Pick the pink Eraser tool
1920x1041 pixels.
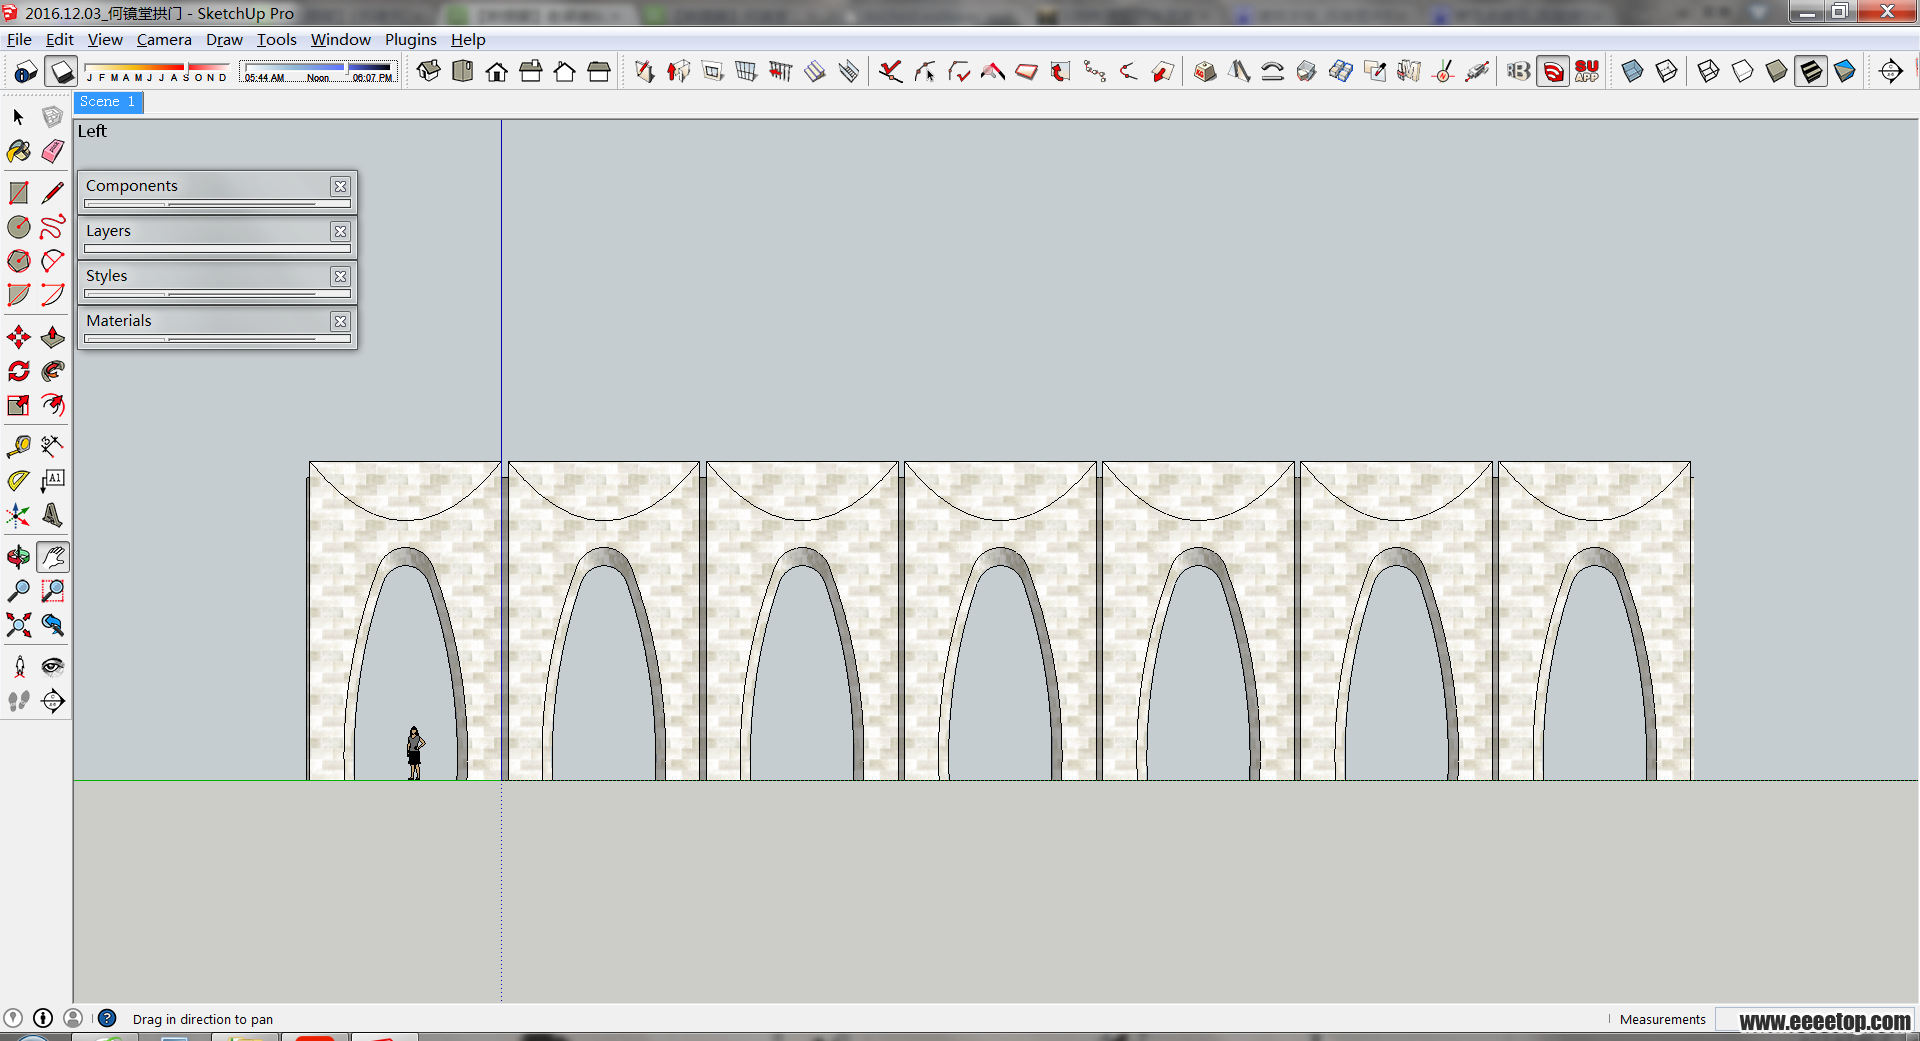point(53,151)
